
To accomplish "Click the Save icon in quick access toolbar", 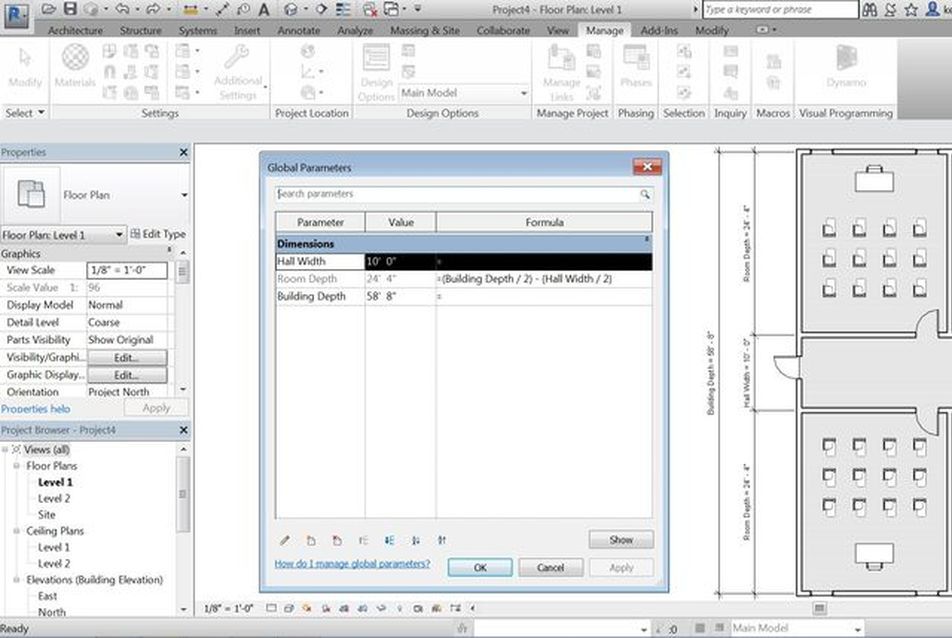I will pos(70,9).
